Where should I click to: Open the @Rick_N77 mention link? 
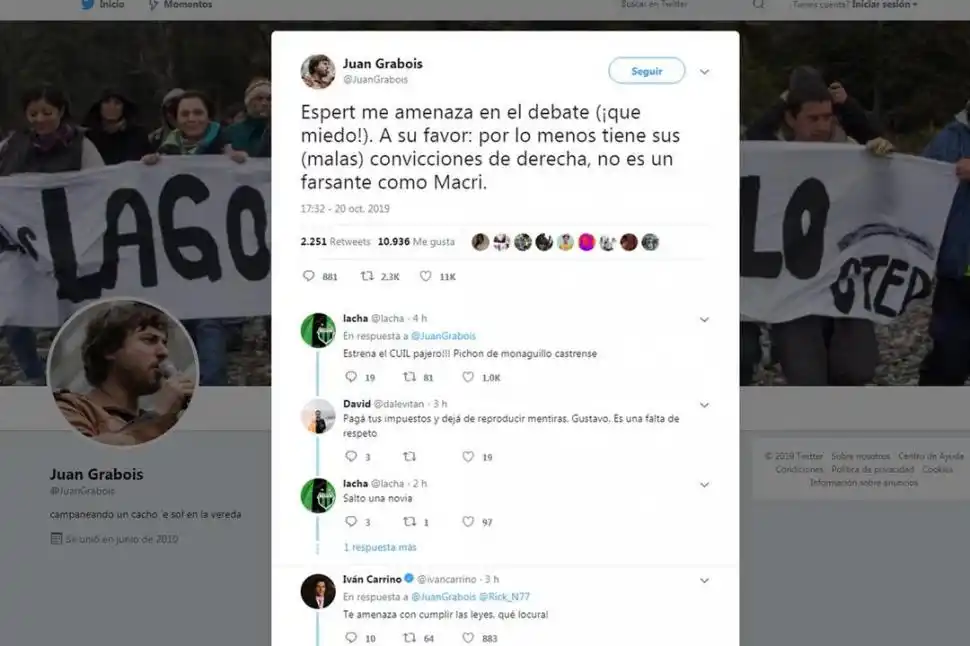(x=504, y=596)
